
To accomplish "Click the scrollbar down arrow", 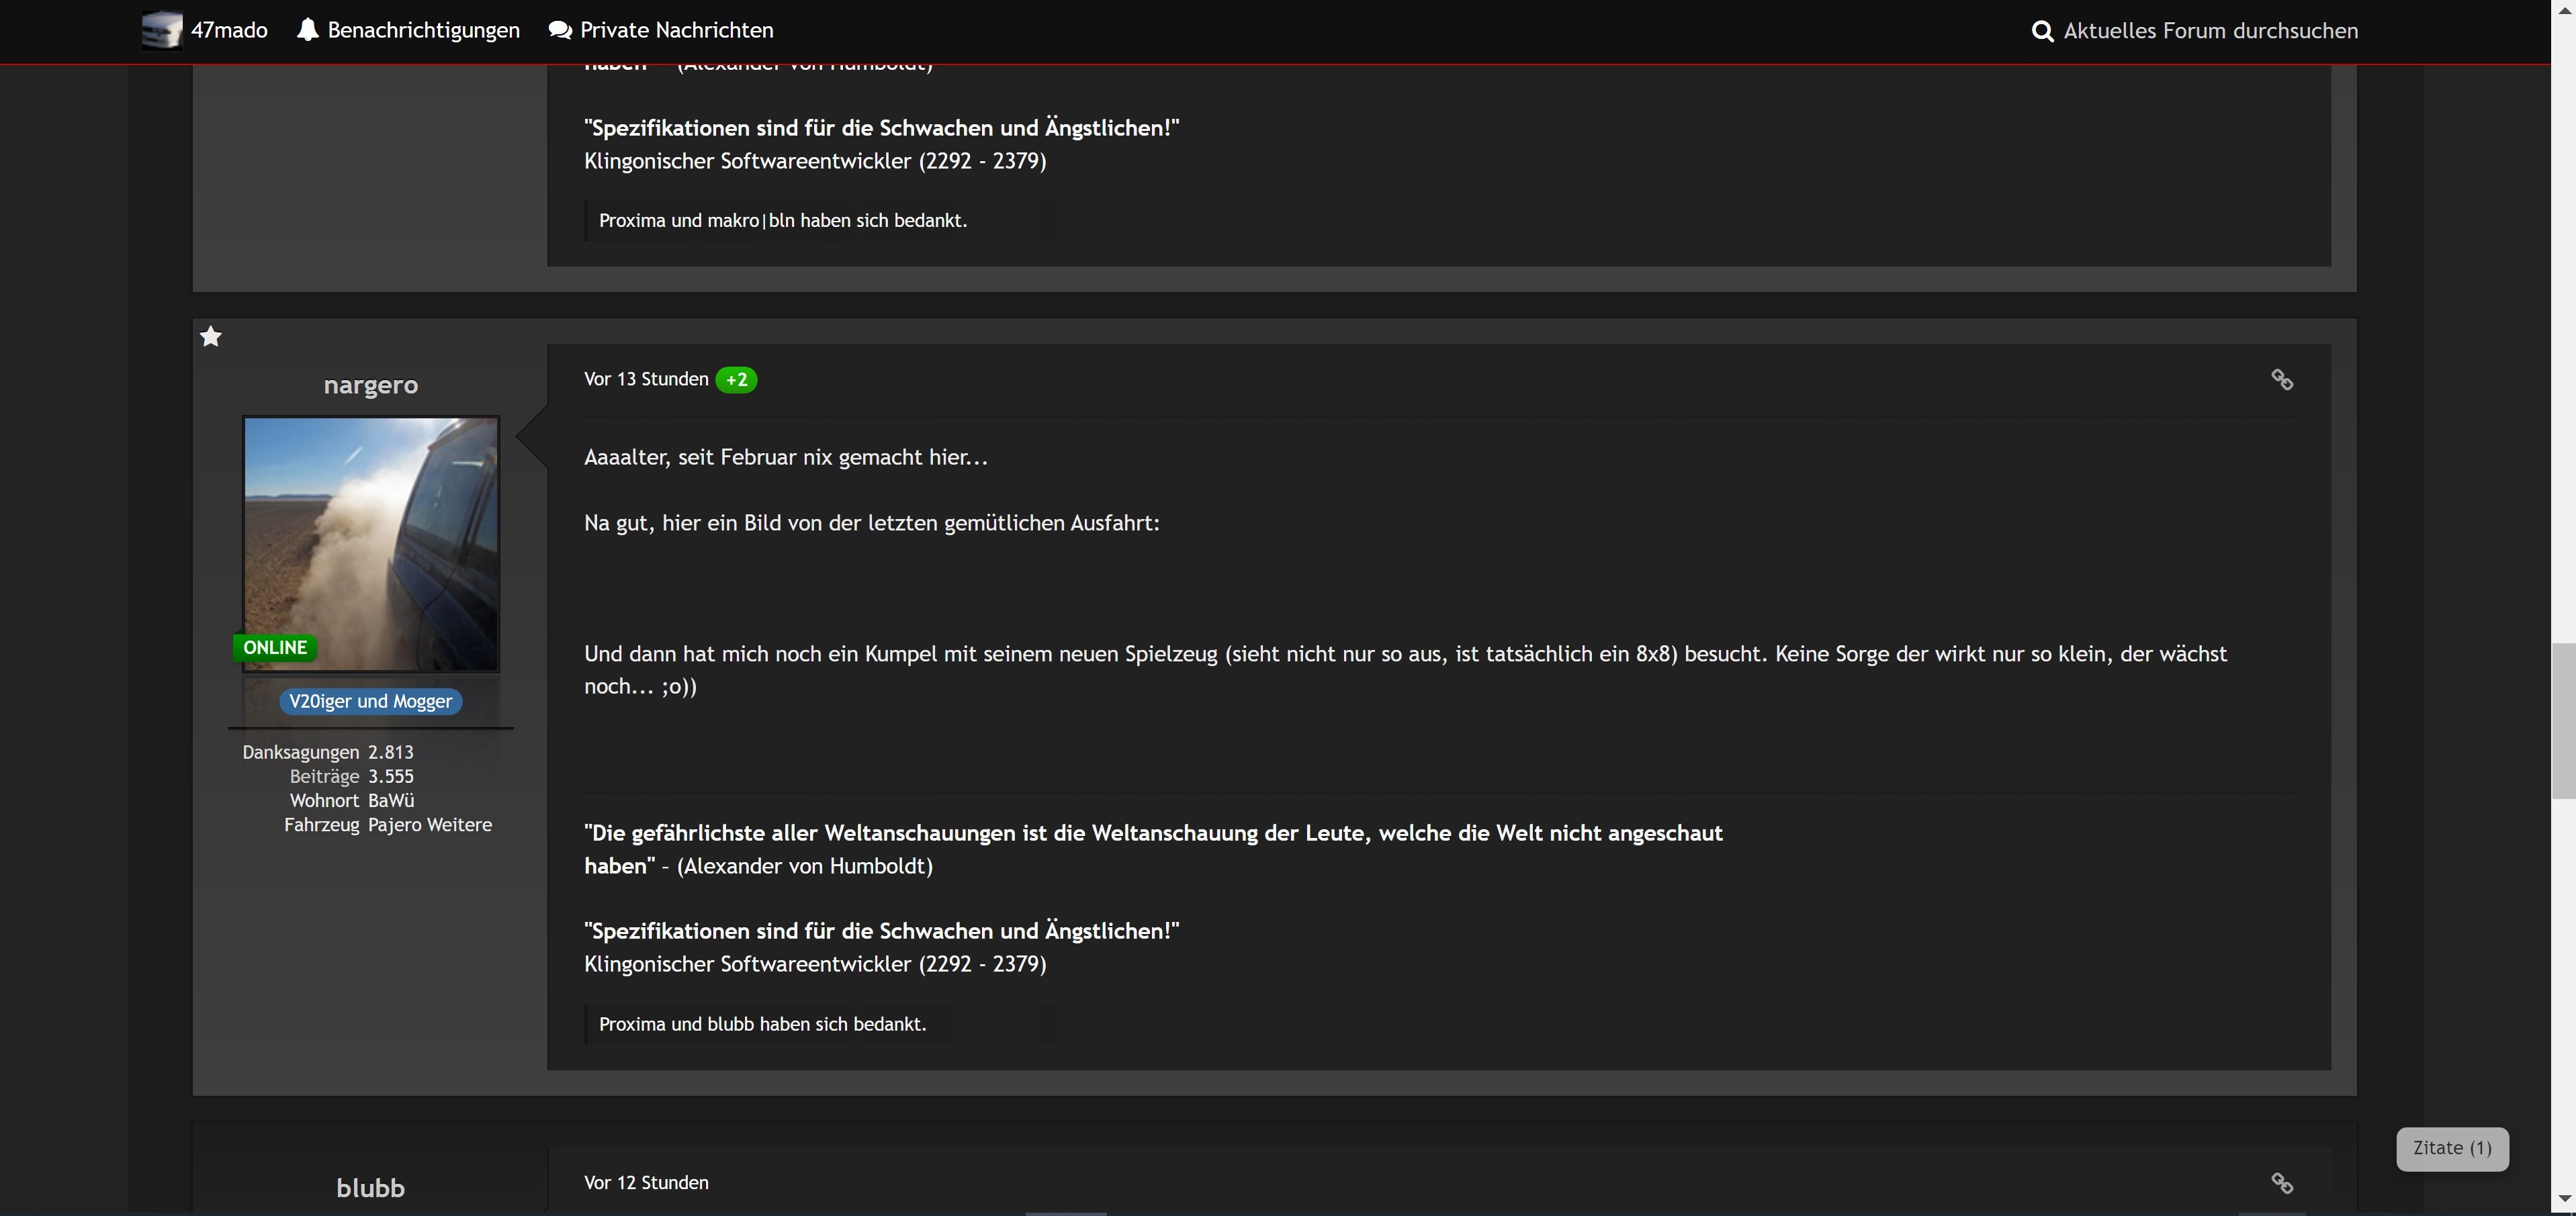I will tap(2563, 1198).
